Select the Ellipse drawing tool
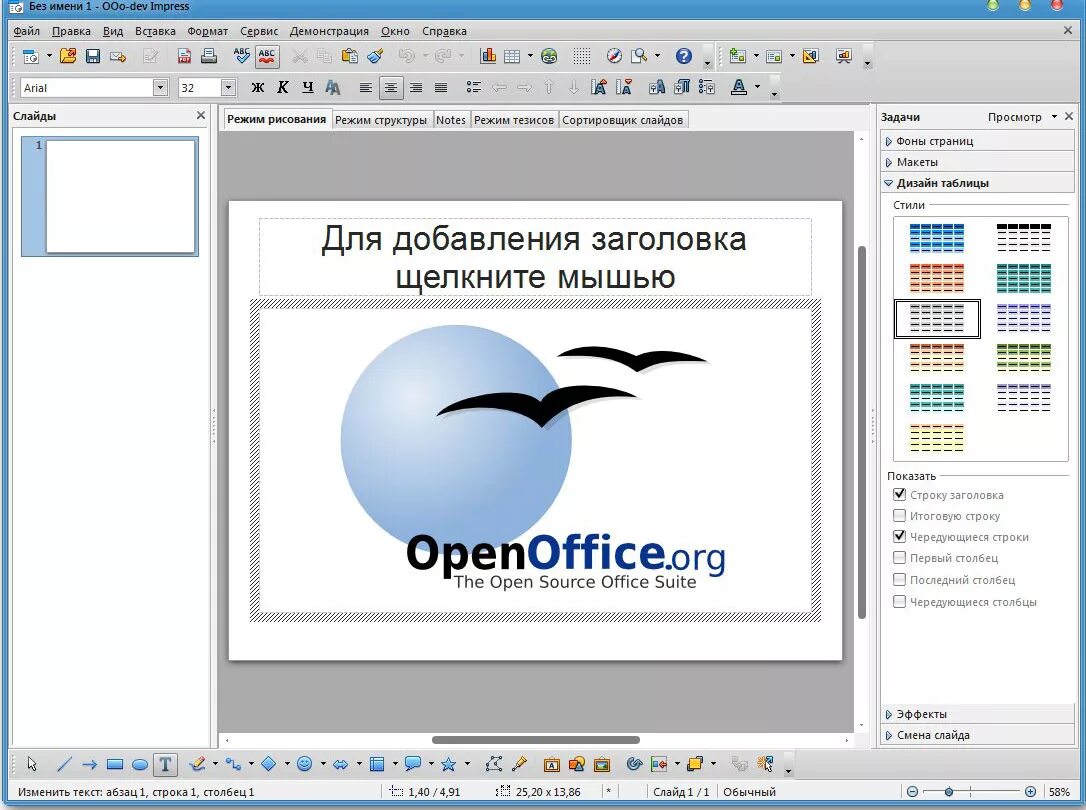Image resolution: width=1086 pixels, height=810 pixels. point(140,764)
